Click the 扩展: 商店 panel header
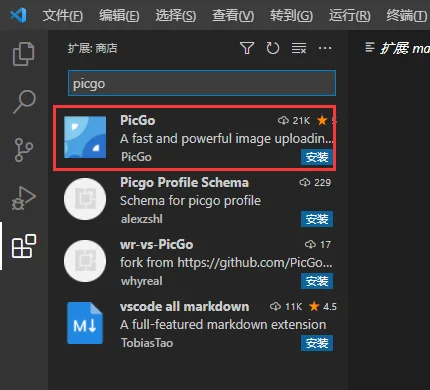The image size is (430, 390). (92, 49)
